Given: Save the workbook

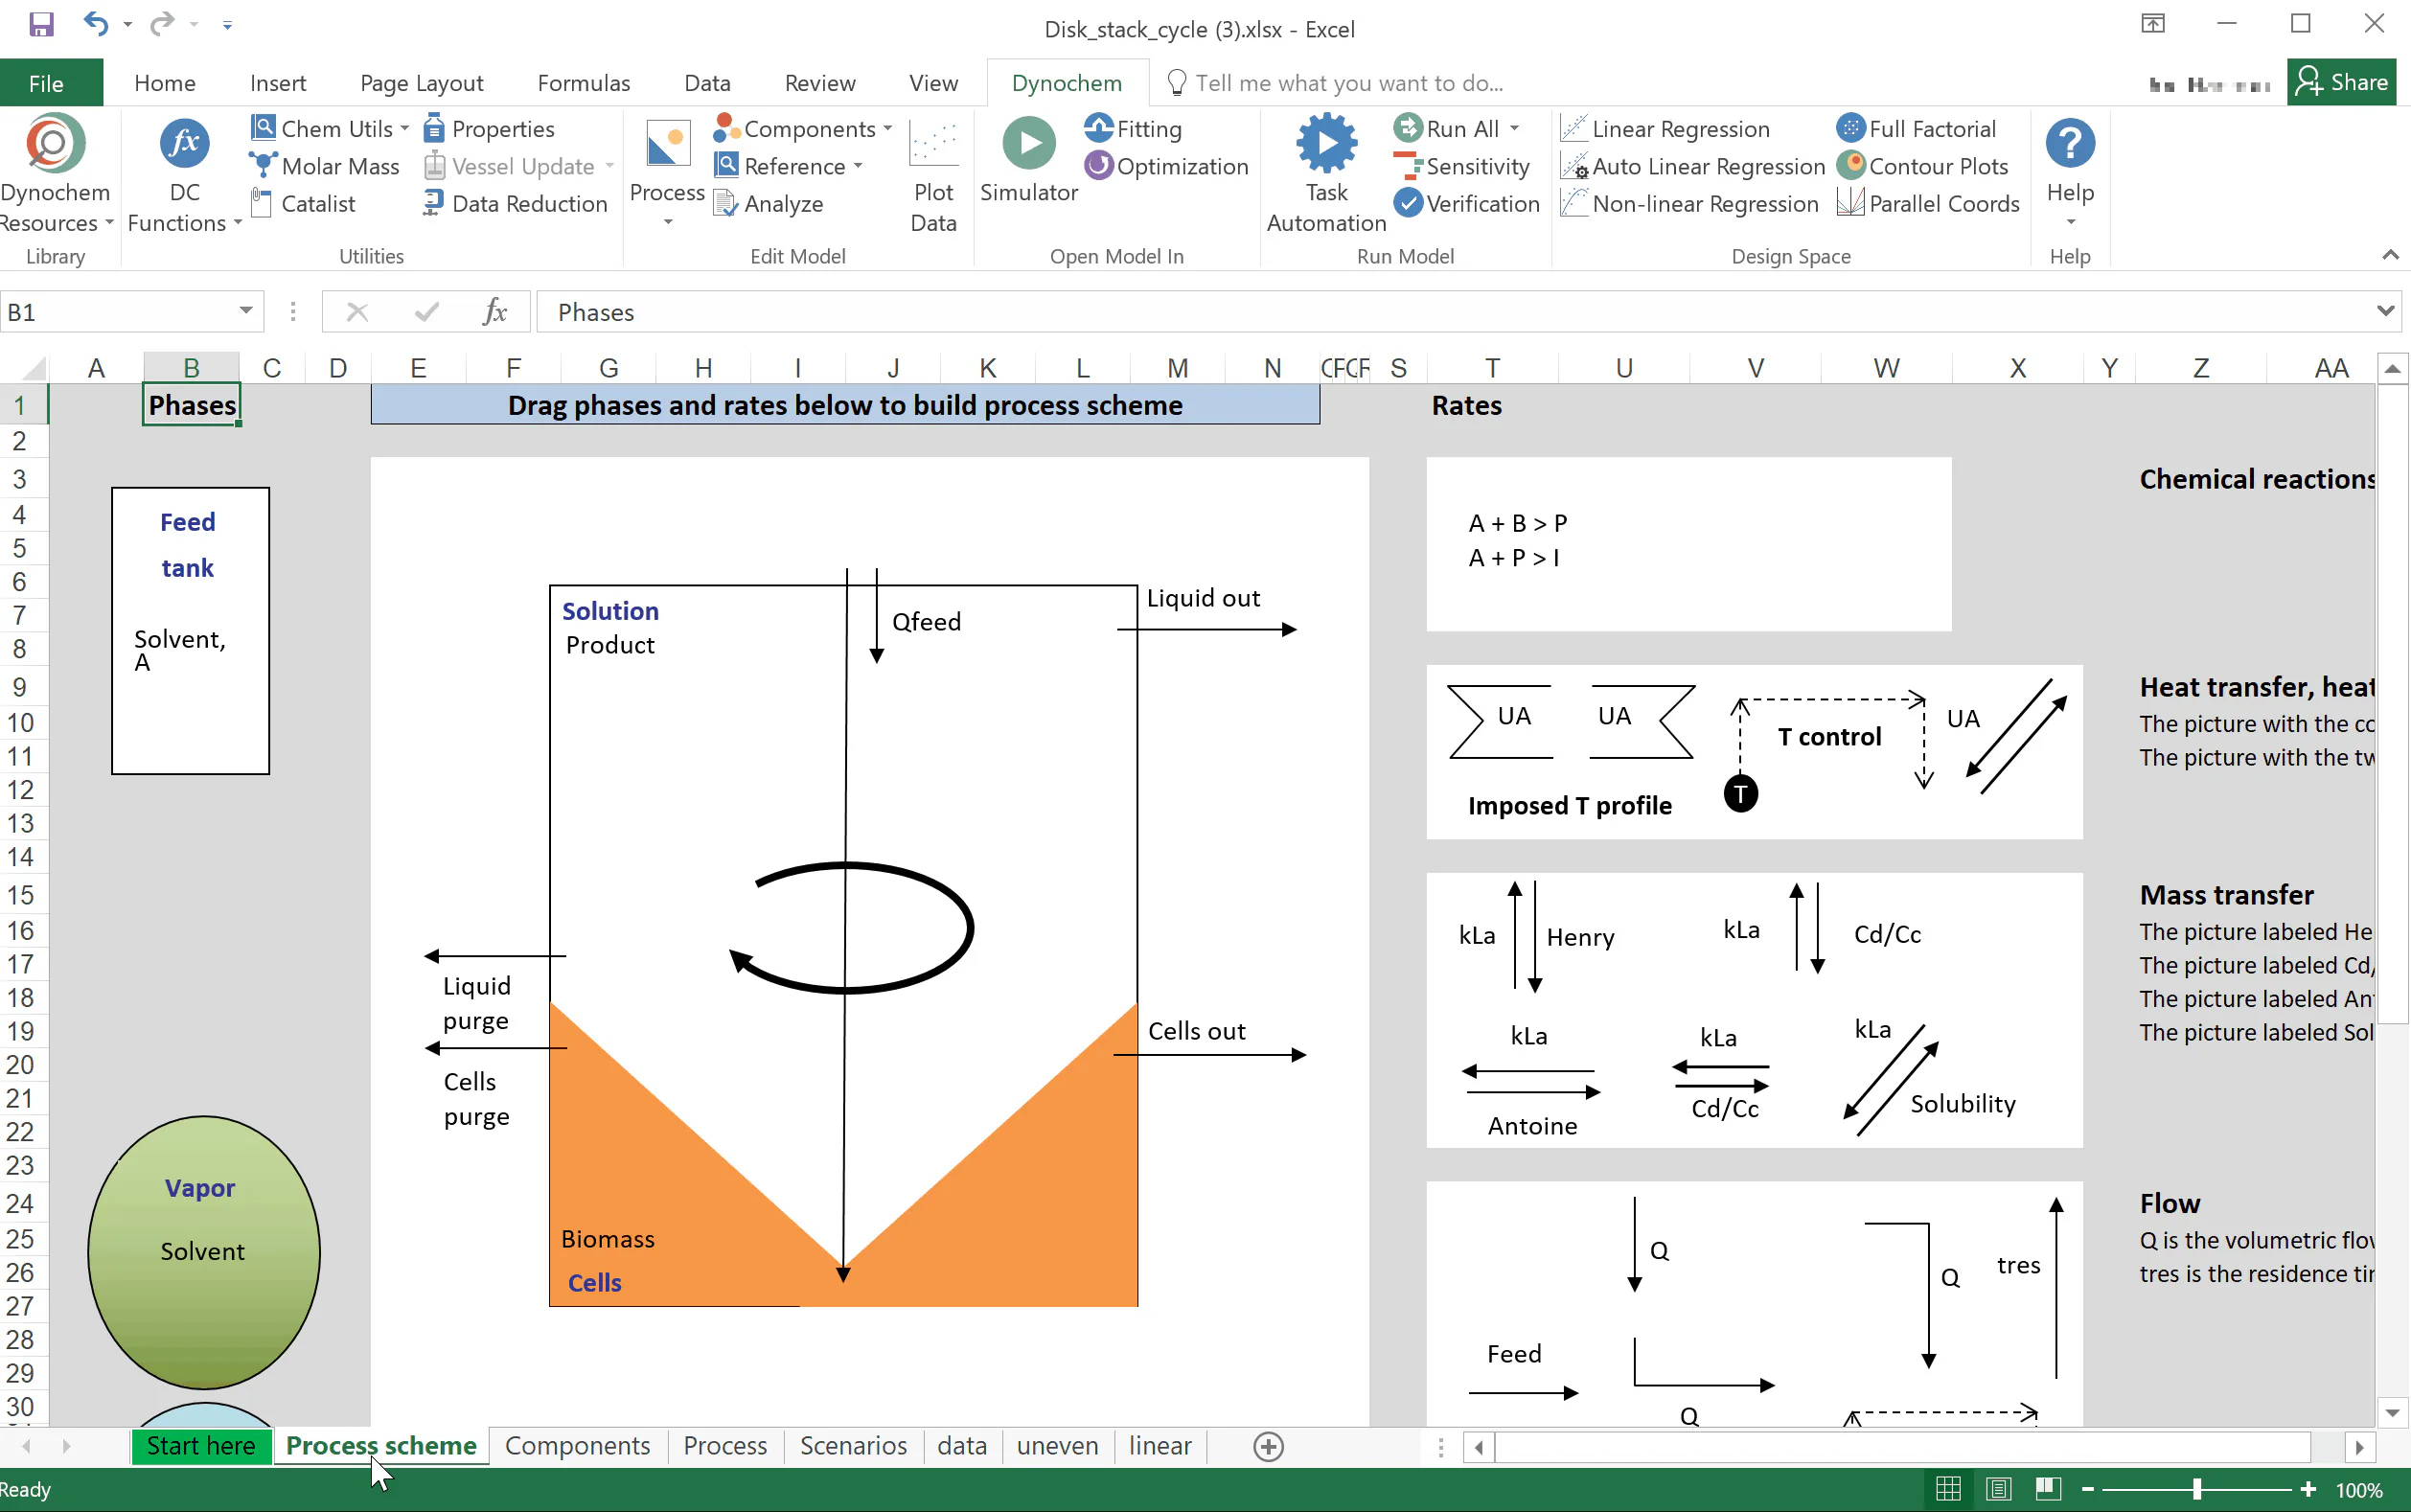Looking at the screenshot, I should pyautogui.click(x=41, y=24).
